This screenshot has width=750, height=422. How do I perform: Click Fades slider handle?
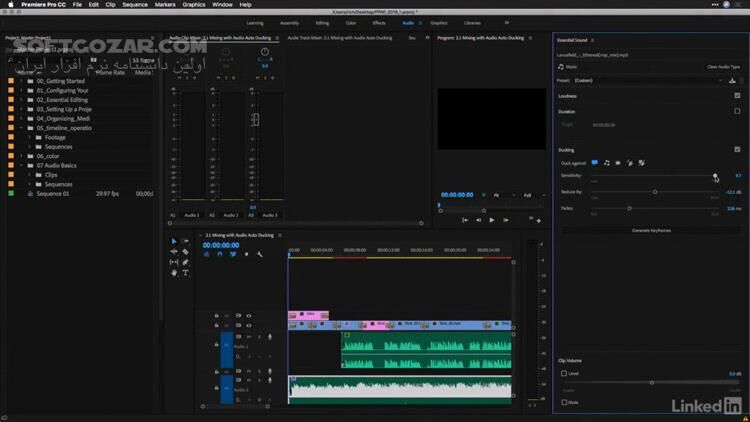tap(629, 208)
